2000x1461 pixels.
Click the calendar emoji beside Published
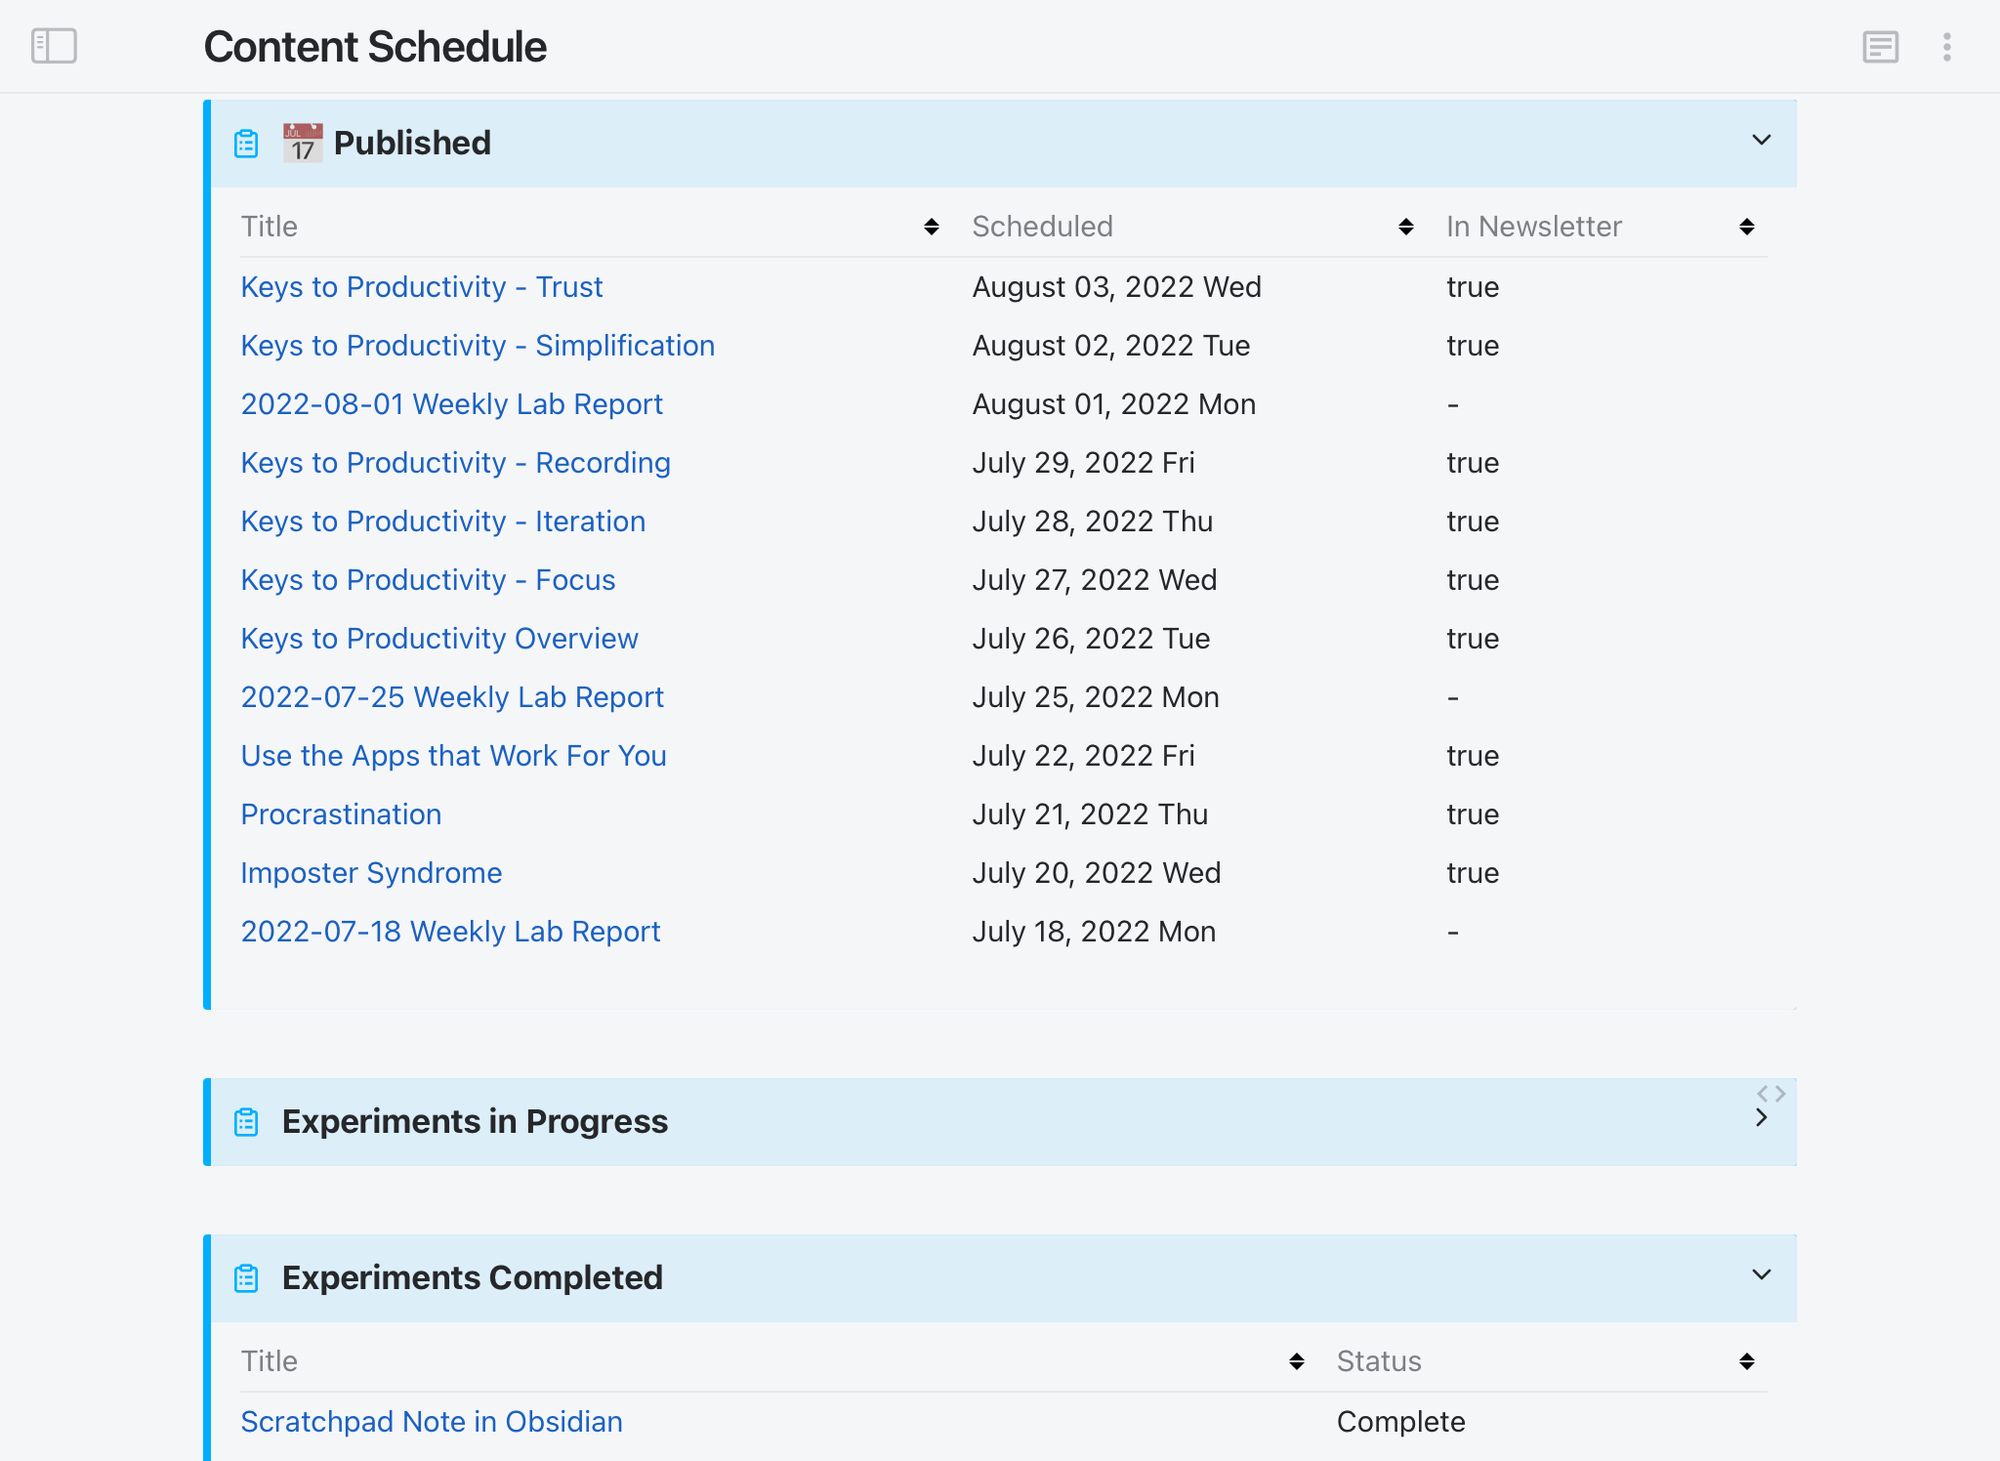point(303,143)
